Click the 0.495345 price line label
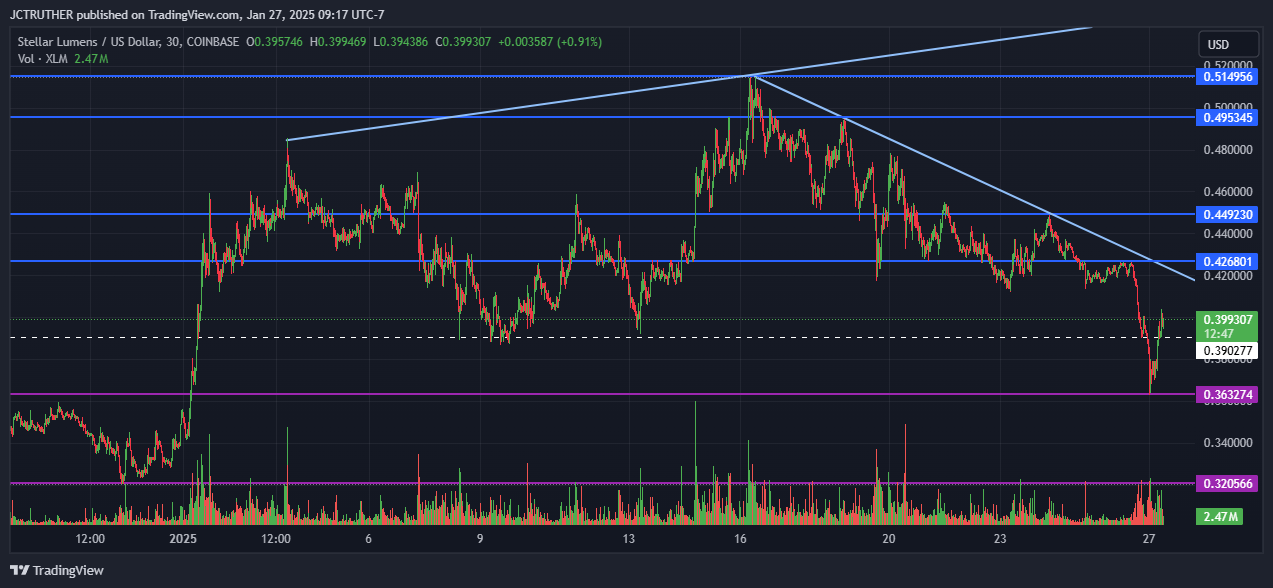Image resolution: width=1273 pixels, height=588 pixels. (x=1227, y=117)
